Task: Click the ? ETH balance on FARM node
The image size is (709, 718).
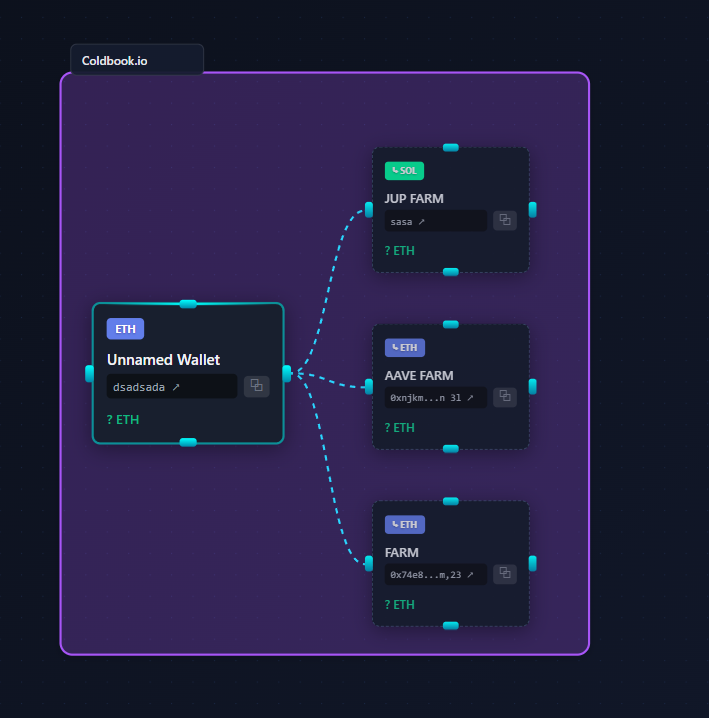Action: [399, 604]
